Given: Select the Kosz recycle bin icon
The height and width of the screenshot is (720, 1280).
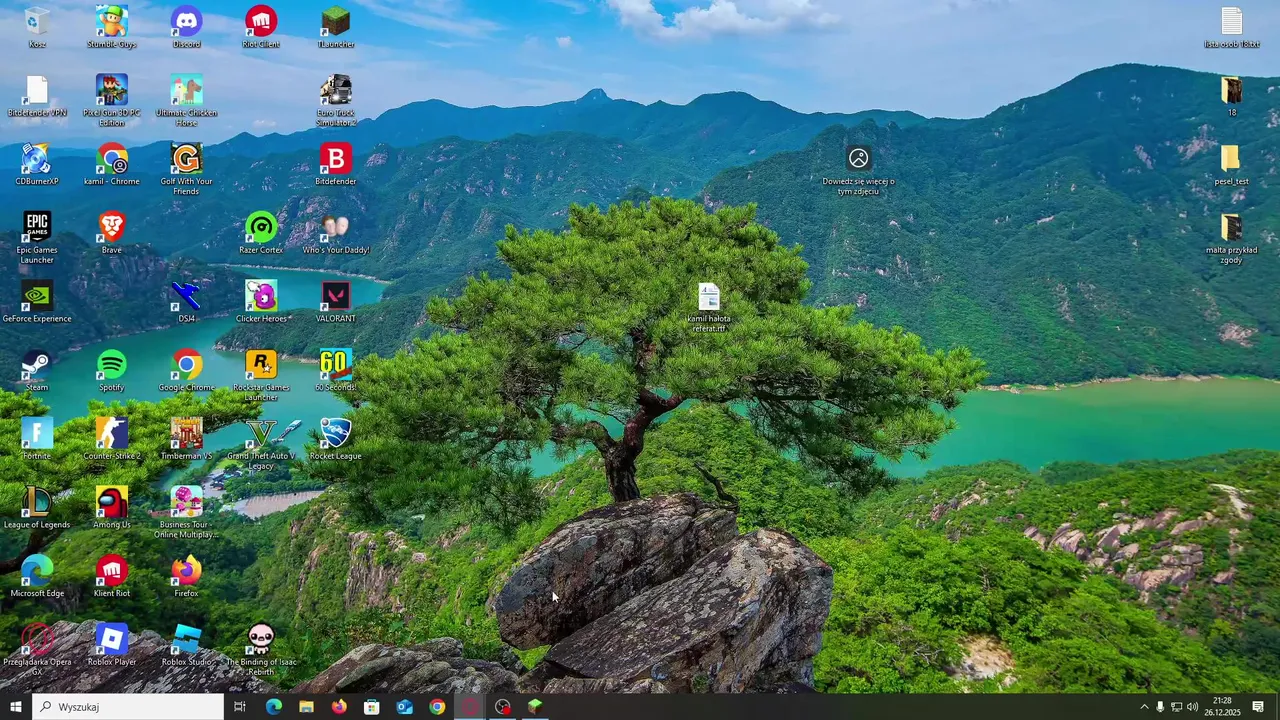Looking at the screenshot, I should click(x=37, y=27).
